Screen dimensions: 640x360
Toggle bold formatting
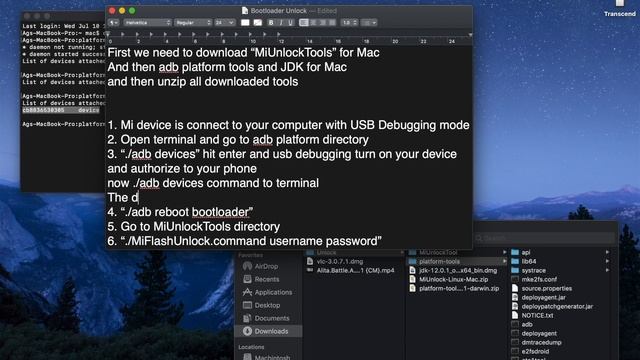click(271, 22)
